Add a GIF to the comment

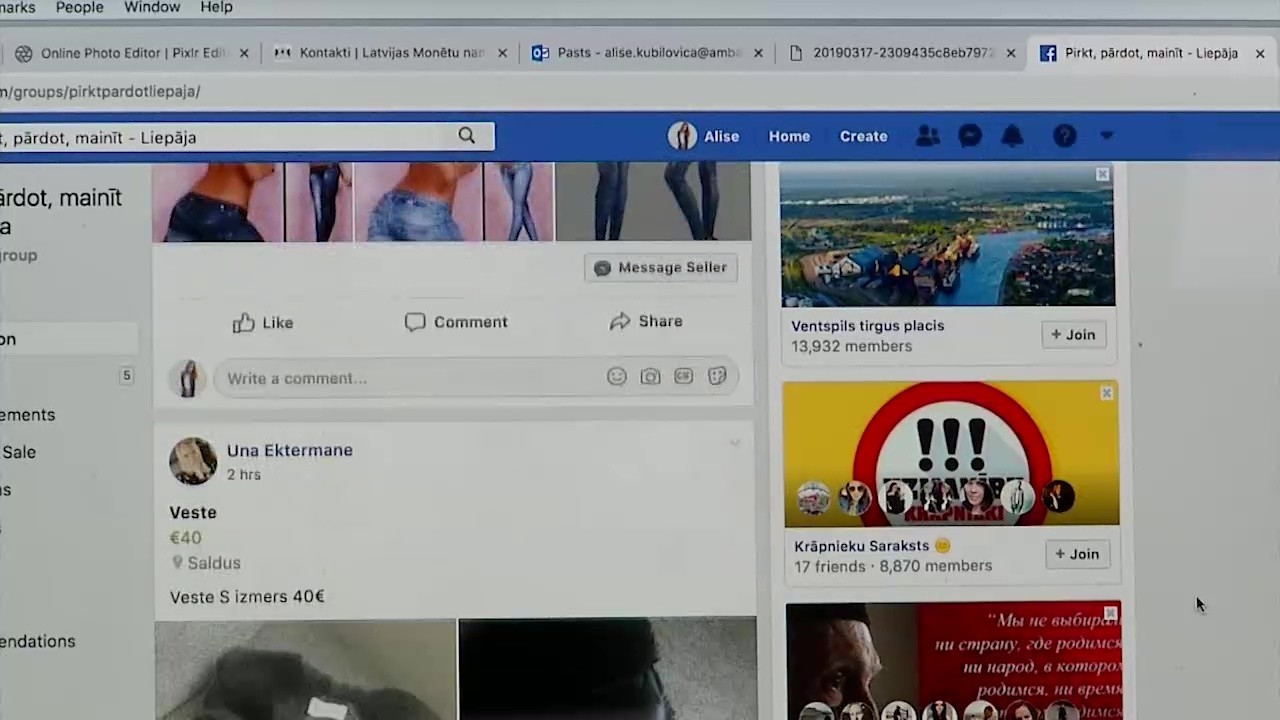[683, 377]
